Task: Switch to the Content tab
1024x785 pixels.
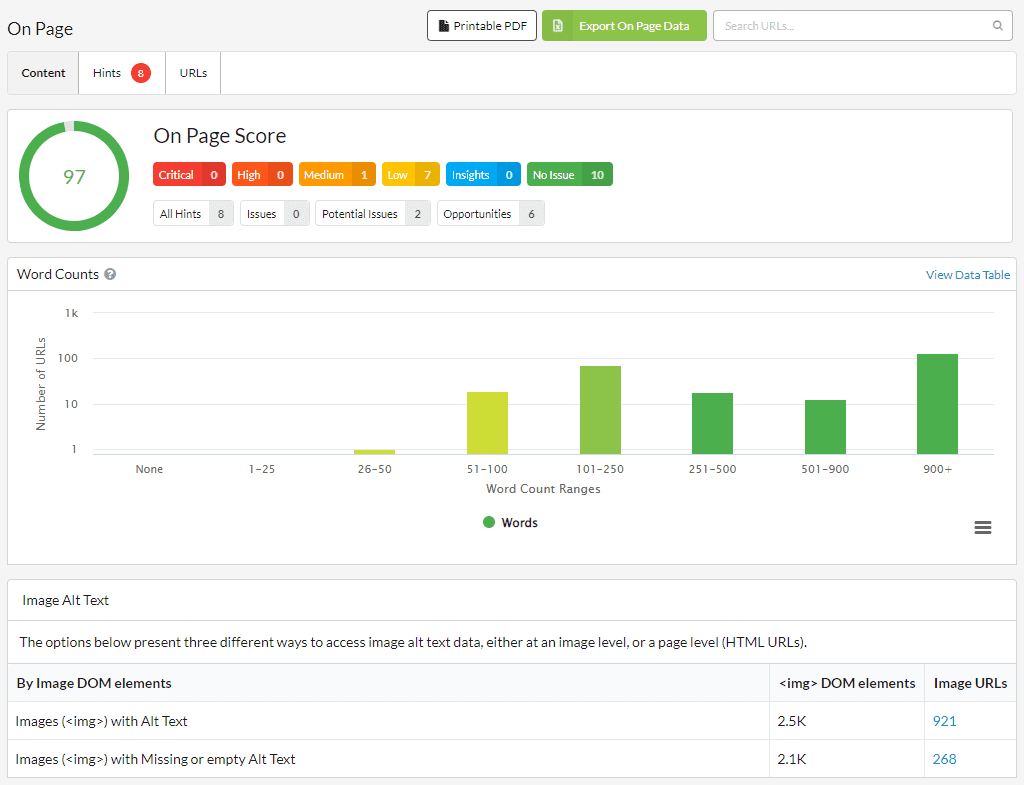Action: tap(43, 73)
